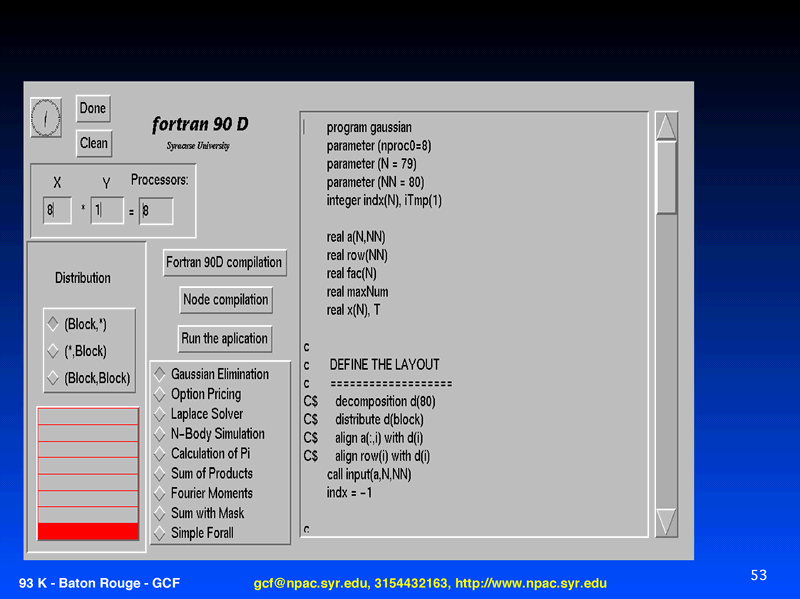Select Sum with Mask example
Image resolution: width=800 pixels, height=599 pixels.
tap(199, 513)
